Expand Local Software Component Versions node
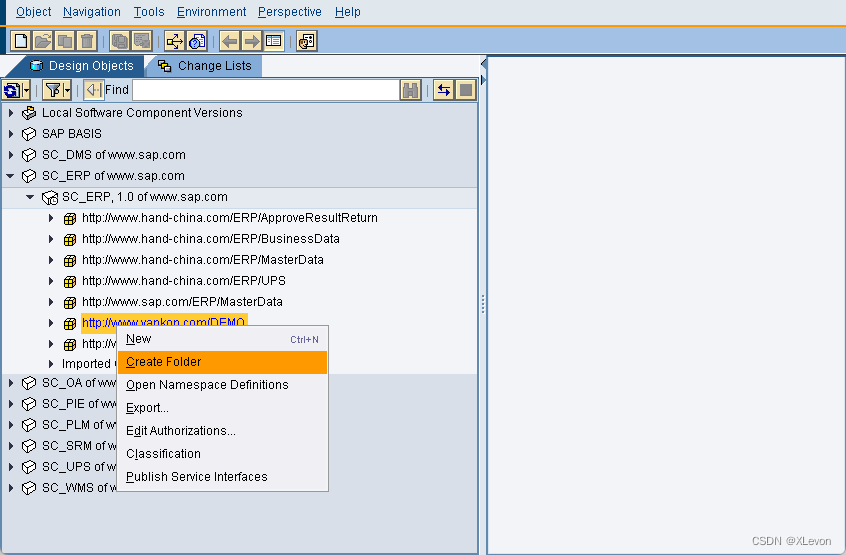 11,113
